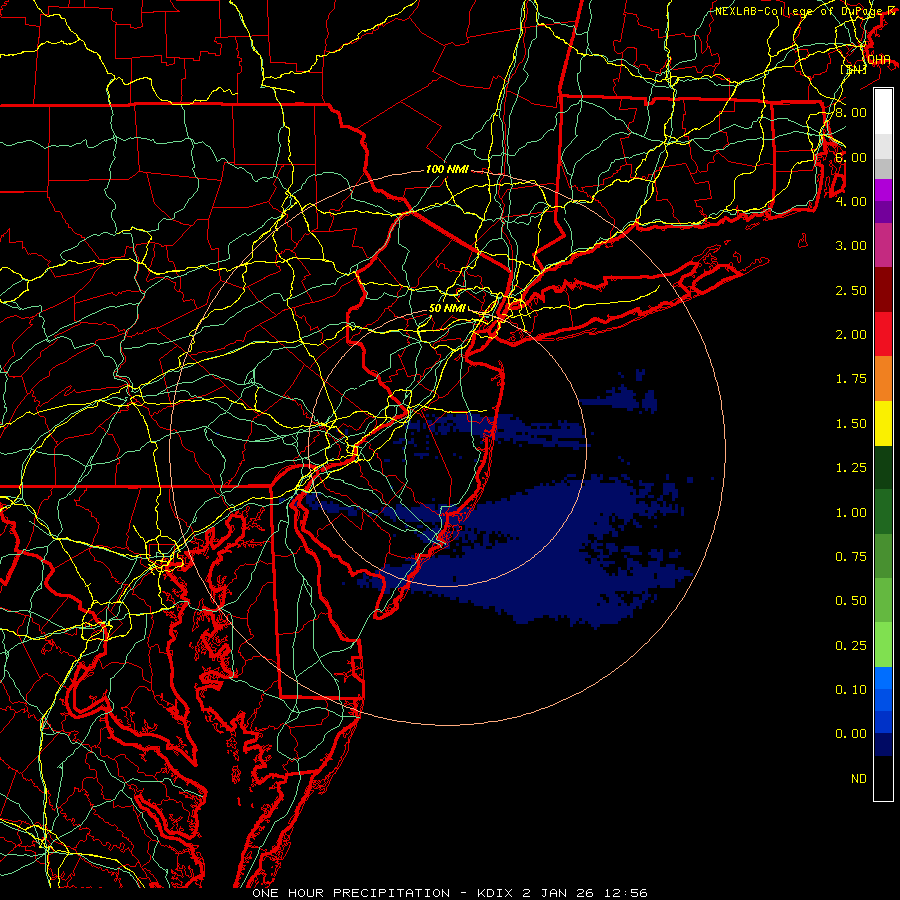Click the 4.00 scale label

click(x=851, y=201)
